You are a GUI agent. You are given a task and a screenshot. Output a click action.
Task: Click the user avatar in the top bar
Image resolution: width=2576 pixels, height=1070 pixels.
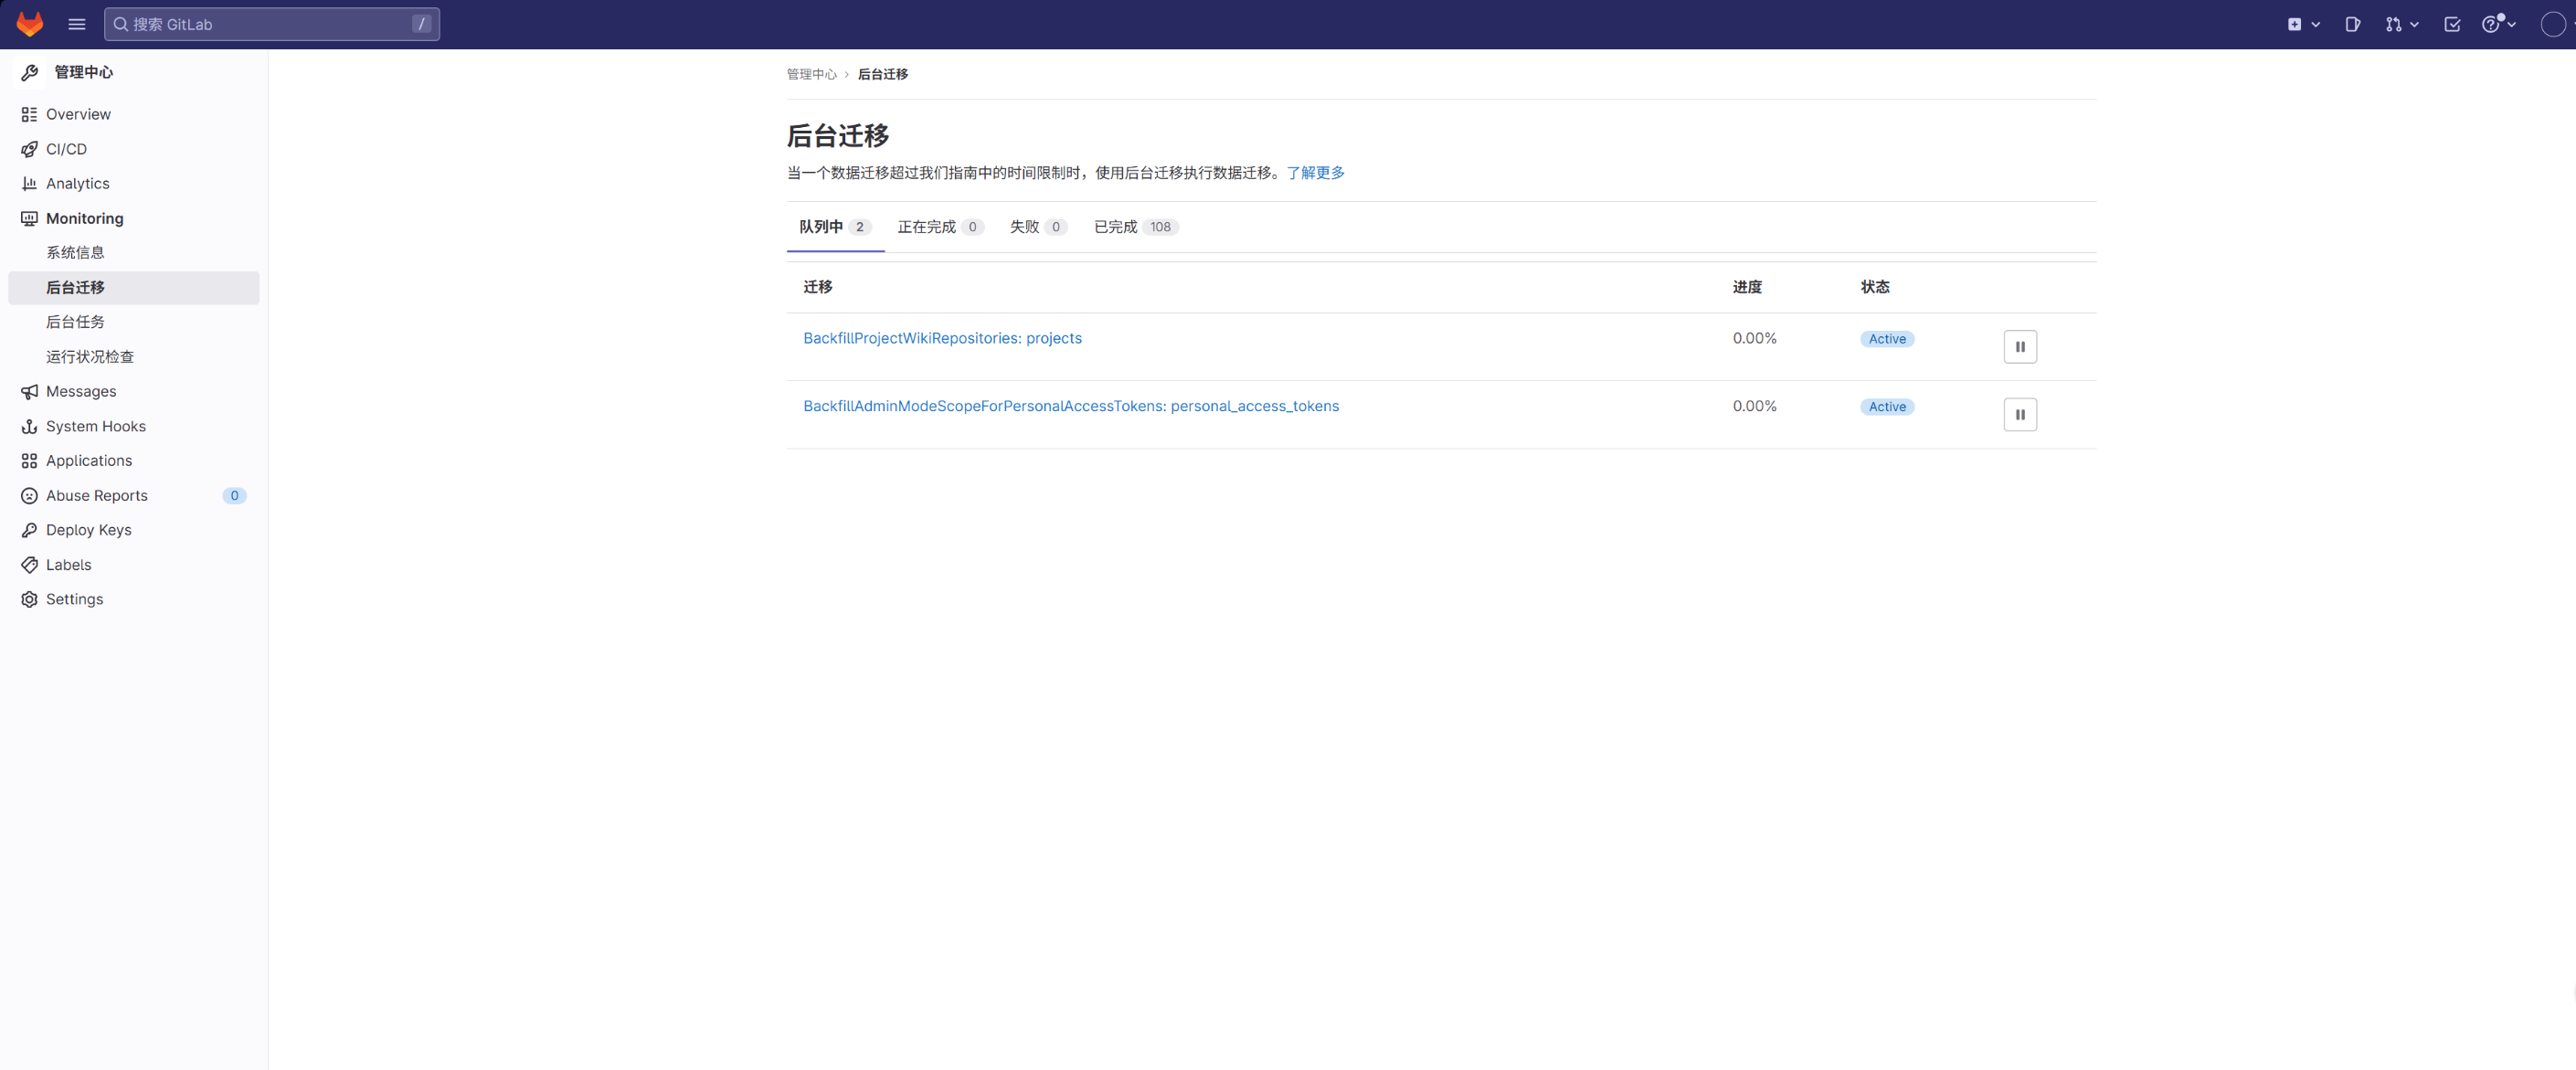coord(2552,24)
